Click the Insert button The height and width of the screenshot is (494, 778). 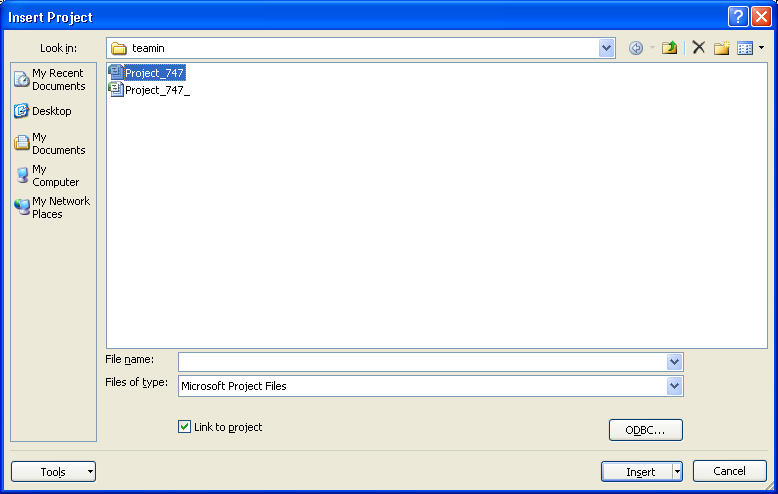point(637,472)
